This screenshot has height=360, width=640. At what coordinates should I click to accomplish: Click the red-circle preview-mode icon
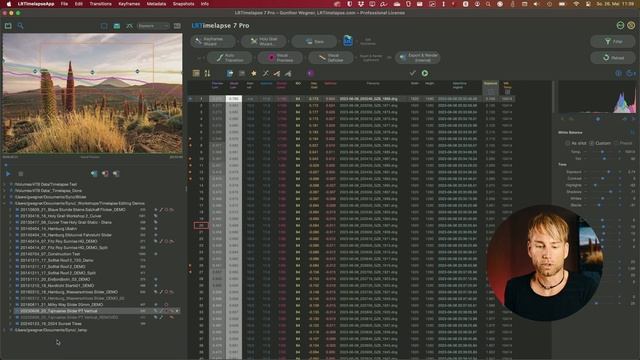pos(105,173)
